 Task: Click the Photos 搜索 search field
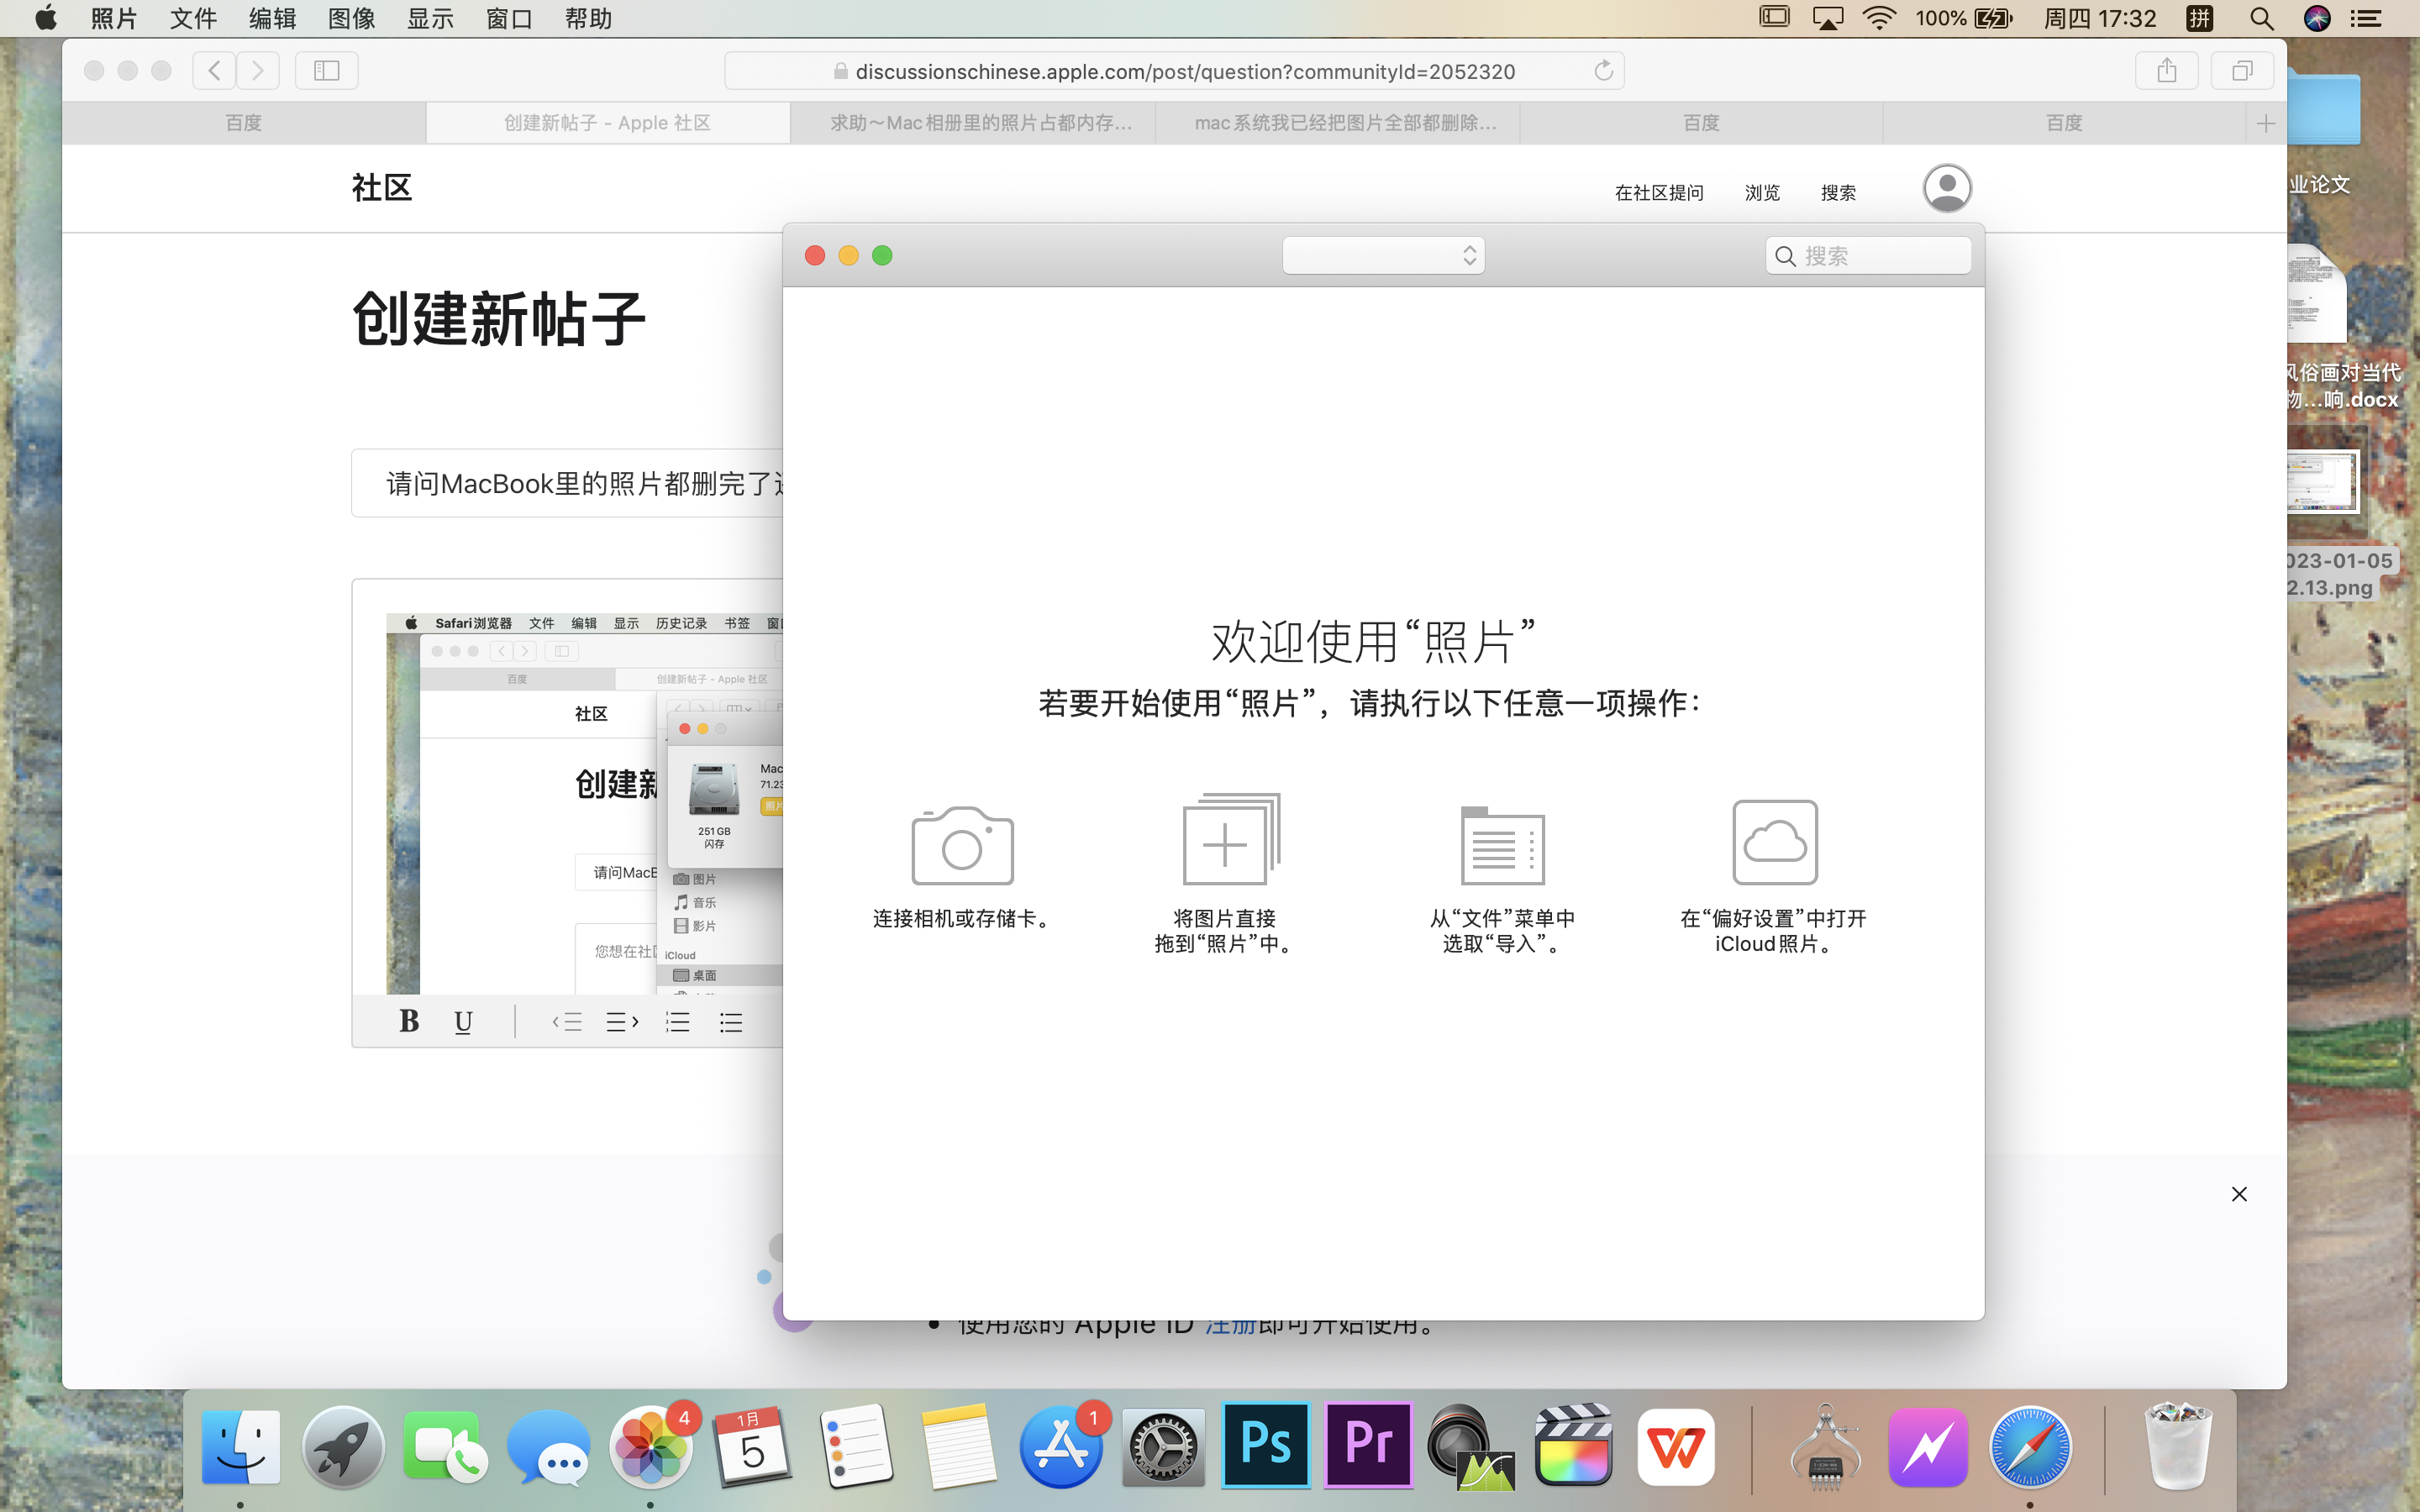1868,256
